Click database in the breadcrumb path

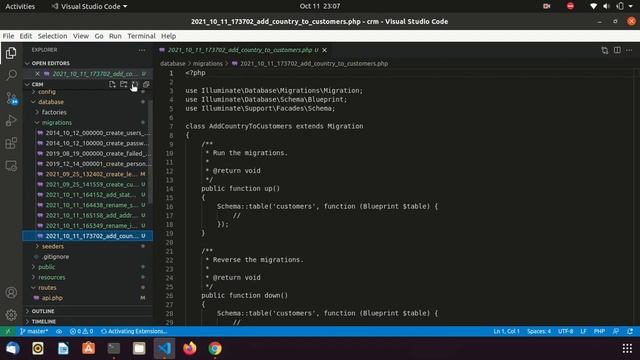[x=173, y=64]
